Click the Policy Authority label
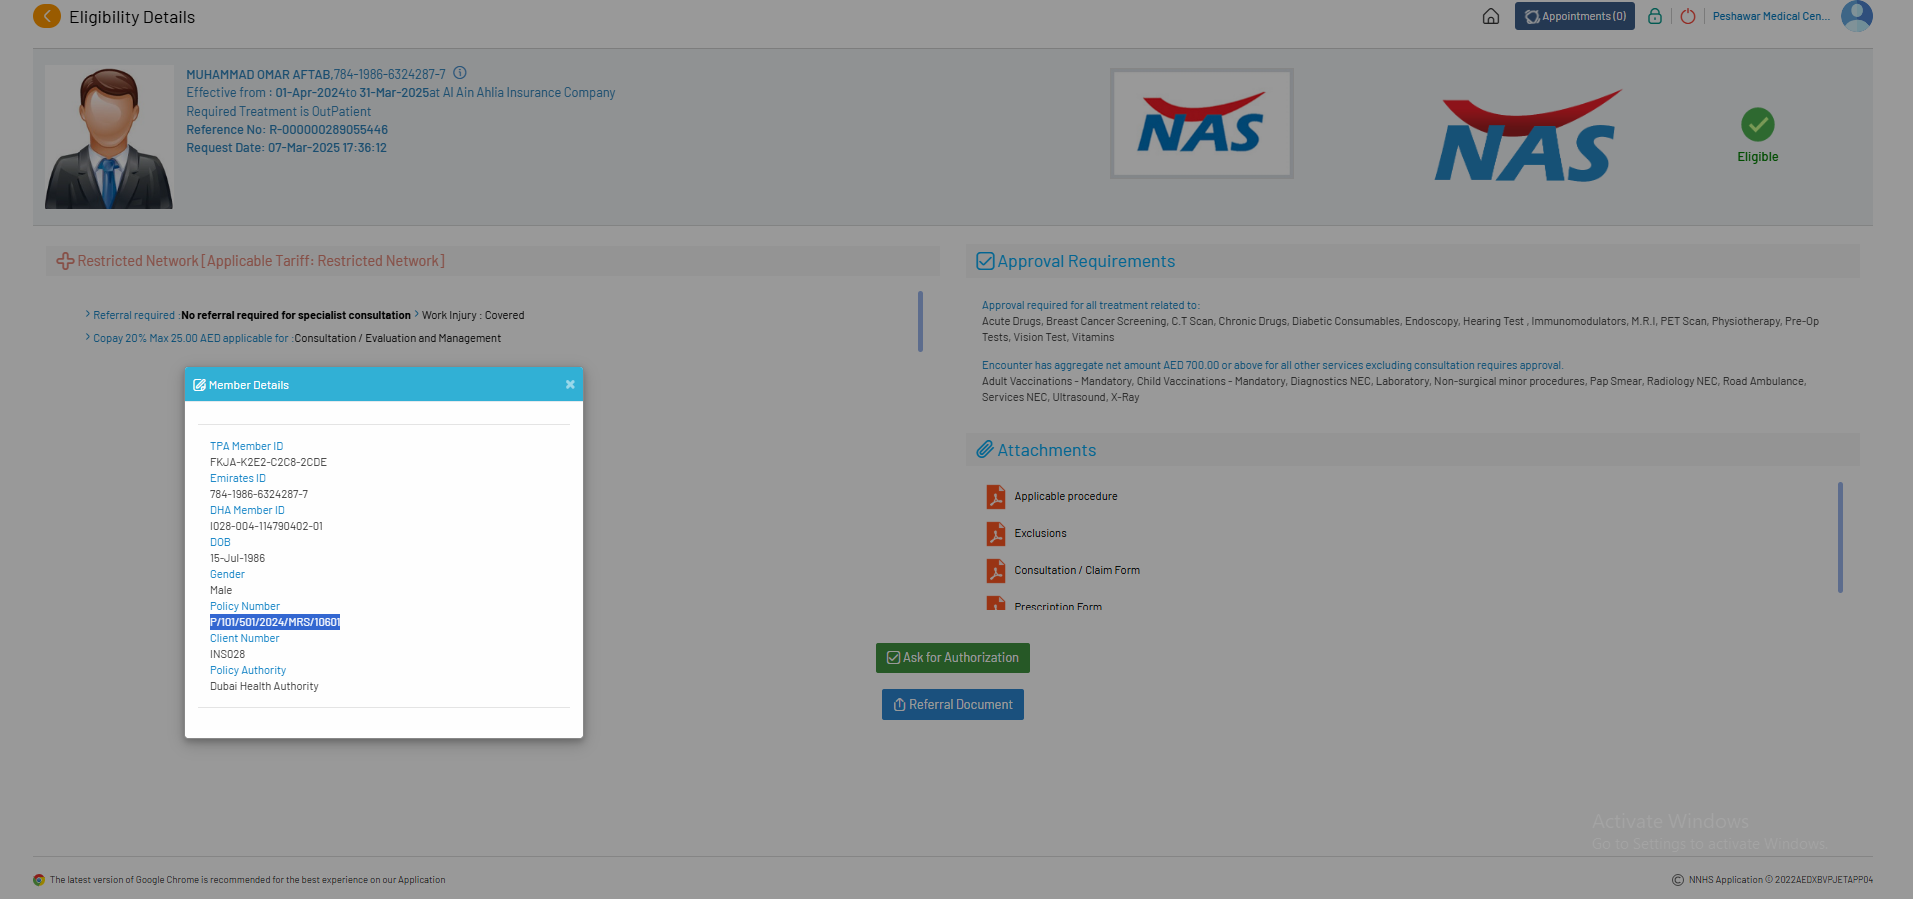Screen dimensions: 1913x899 tap(248, 670)
